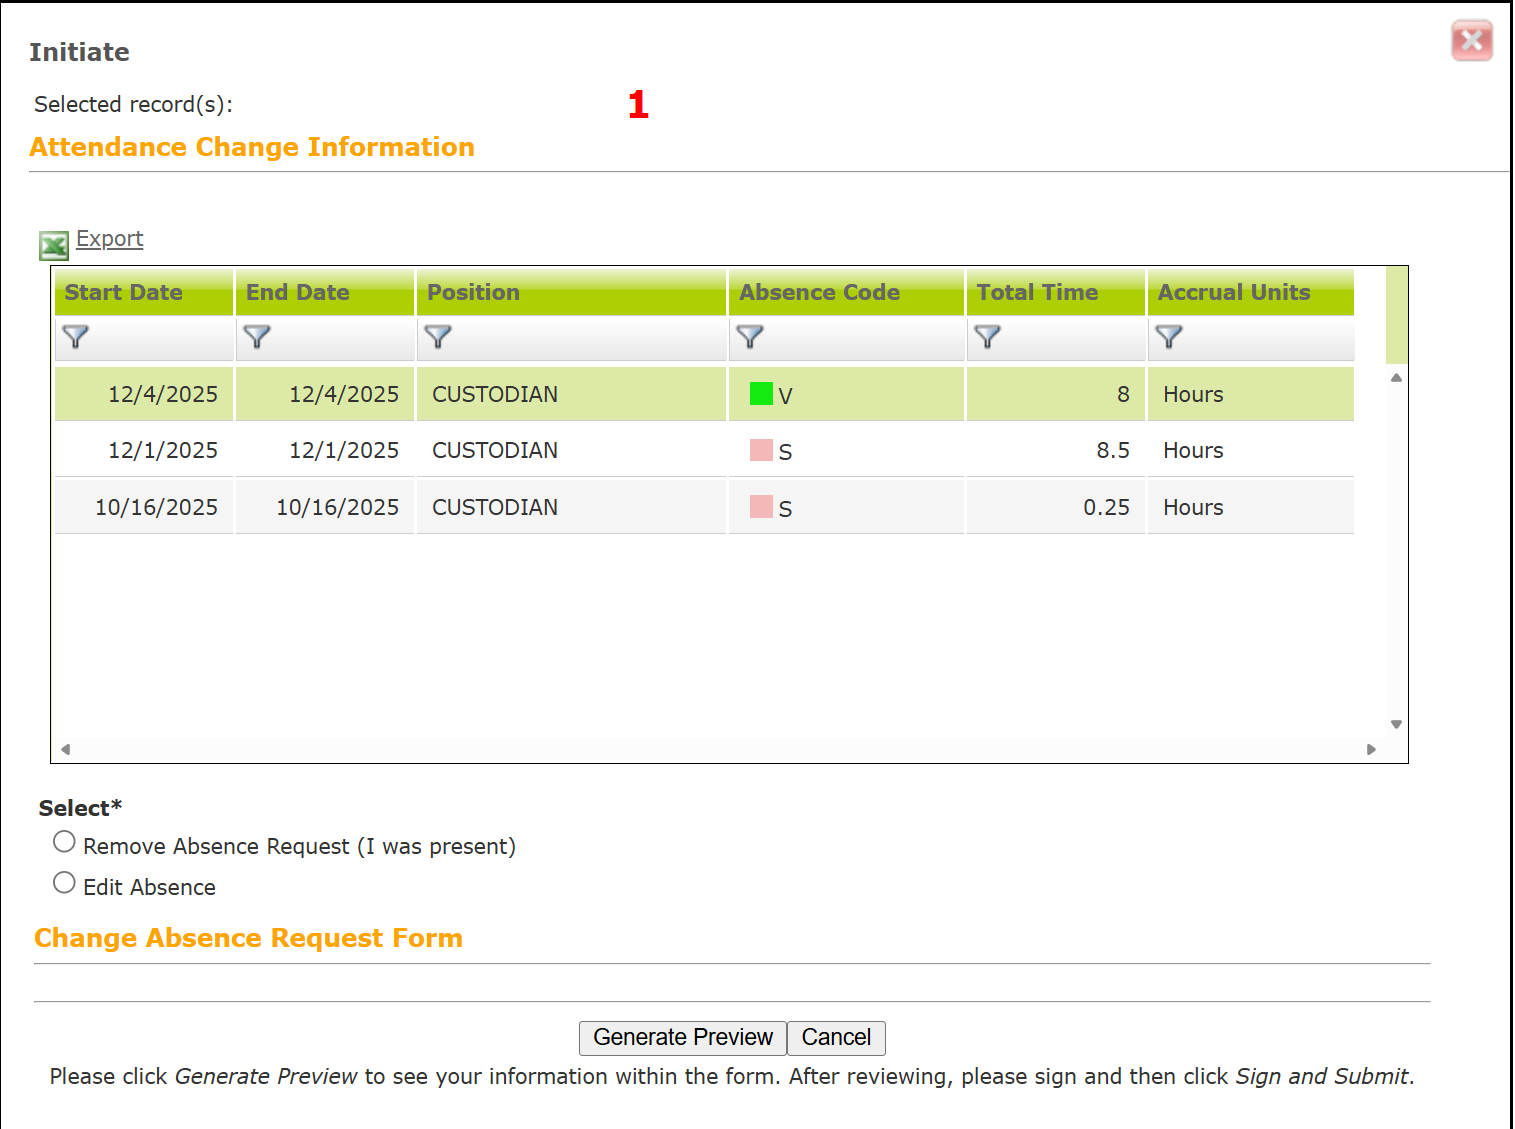Sort by Absence Code column header
Screen dimensions: 1515x1129
(x=819, y=292)
